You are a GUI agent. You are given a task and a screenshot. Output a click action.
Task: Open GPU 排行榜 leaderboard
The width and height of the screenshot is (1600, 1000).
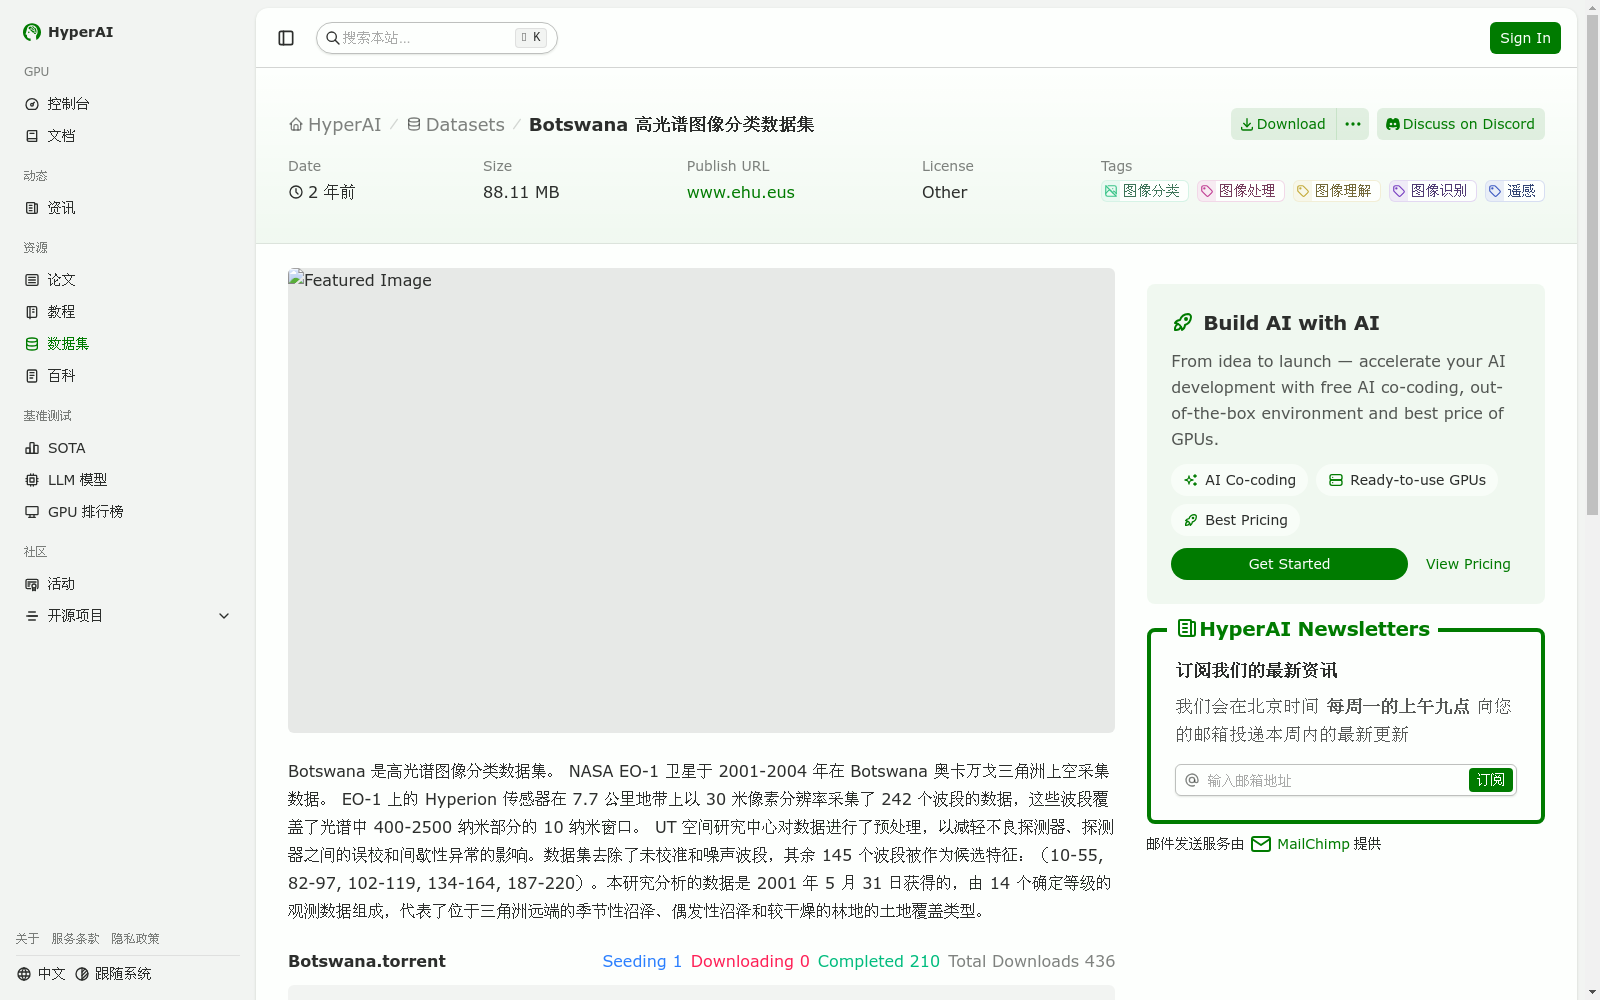pos(128,512)
